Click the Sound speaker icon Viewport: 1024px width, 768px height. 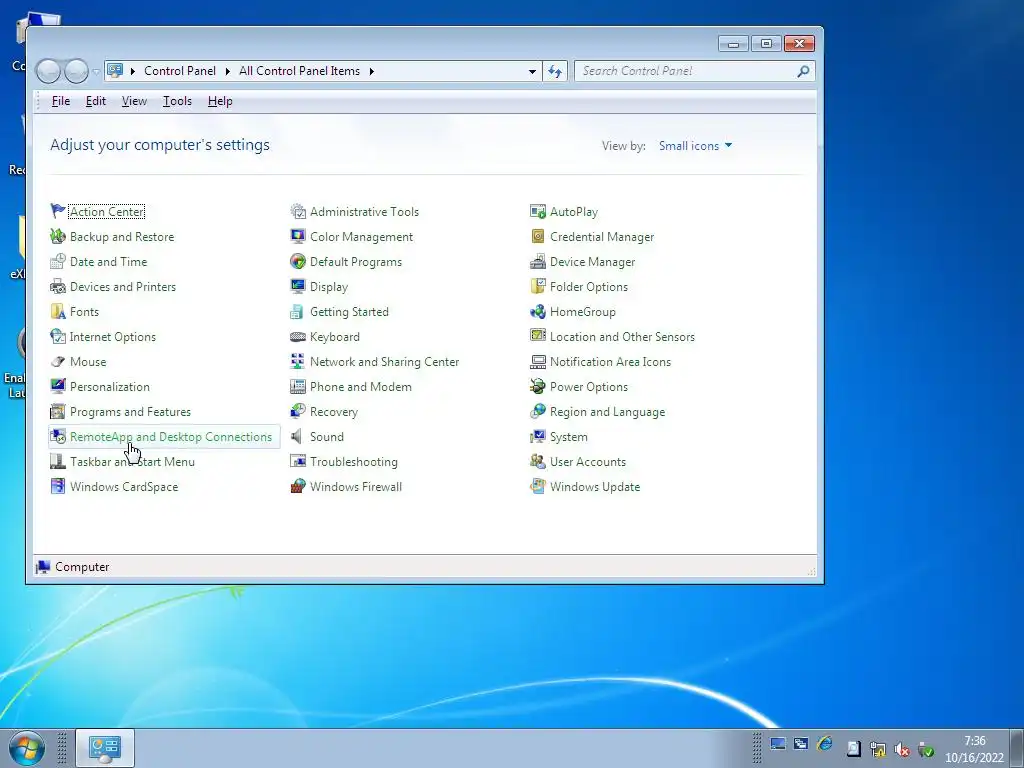pos(298,436)
